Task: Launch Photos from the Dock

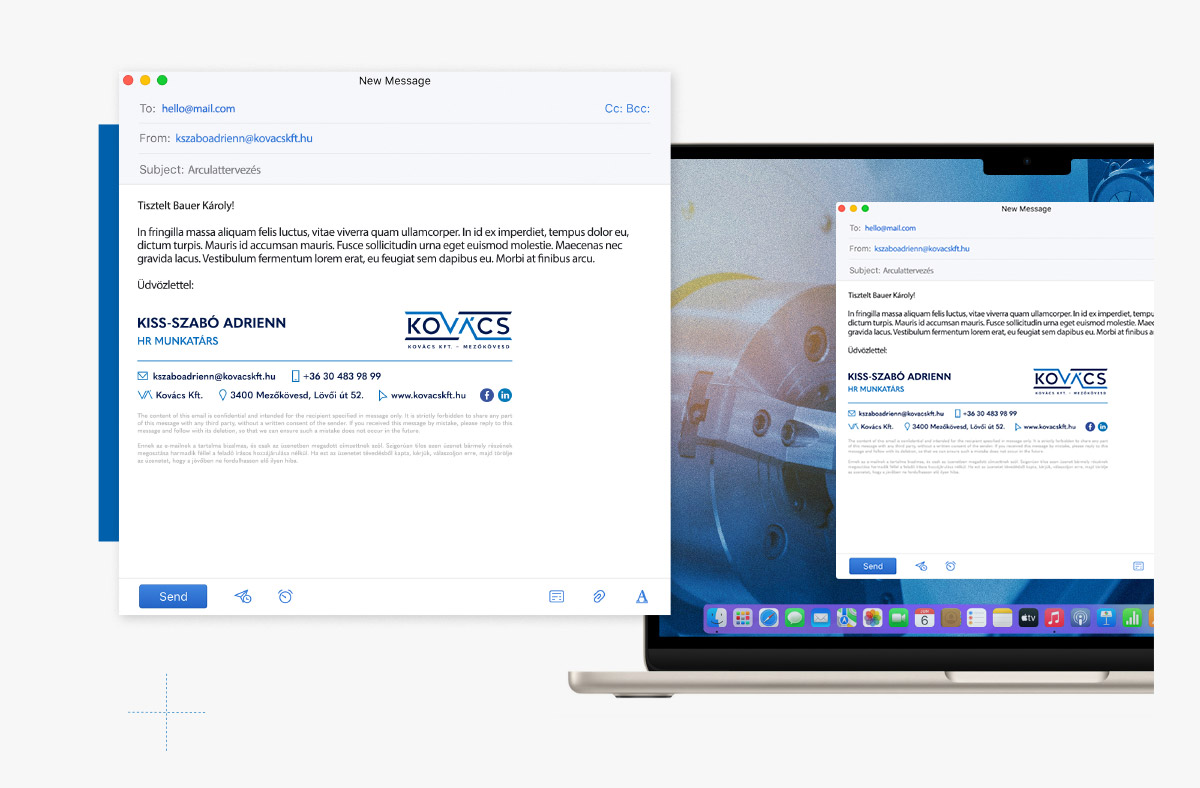Action: [x=873, y=618]
